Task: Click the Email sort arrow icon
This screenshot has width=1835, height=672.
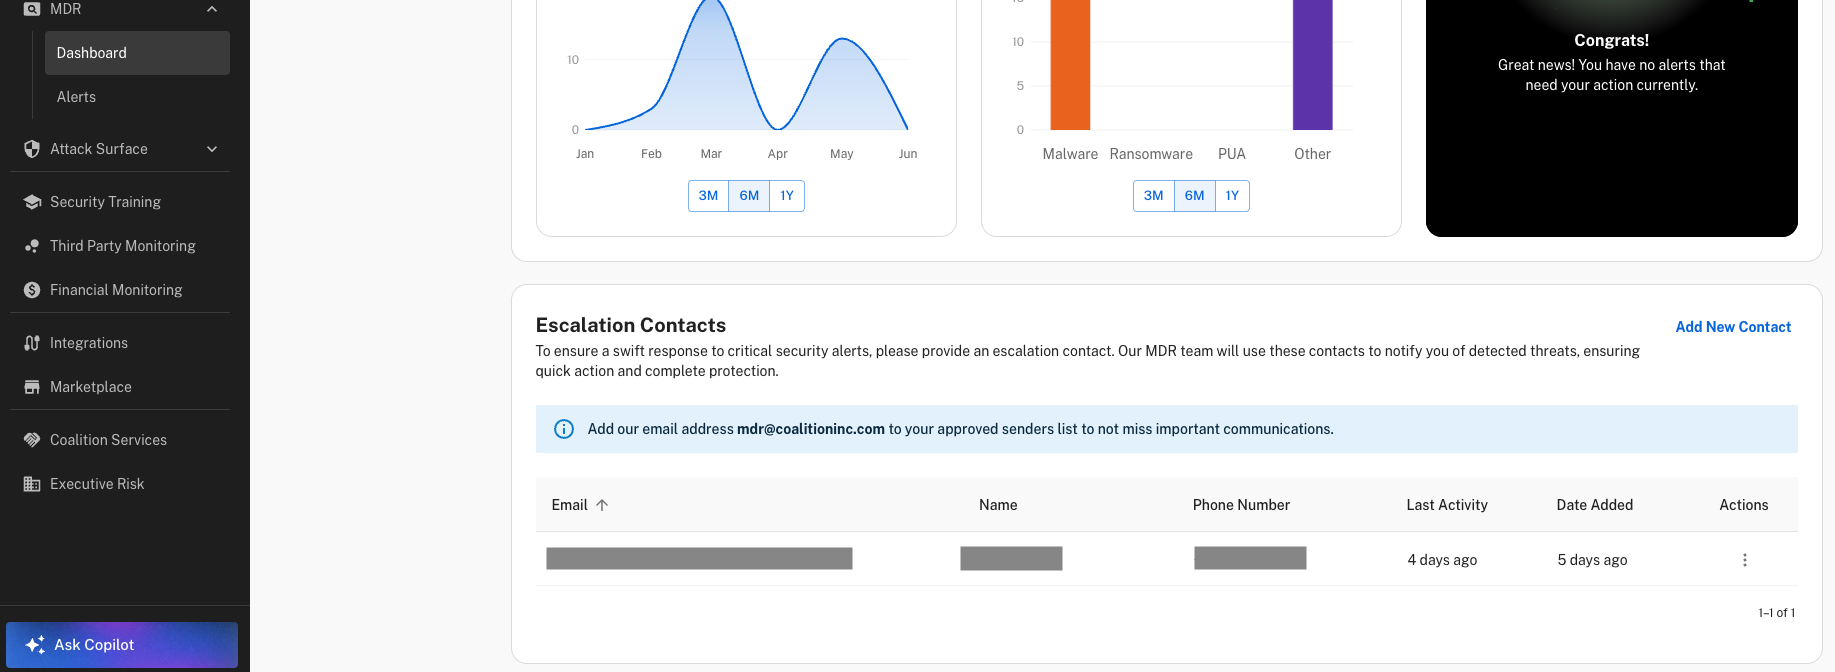Action: tap(602, 505)
